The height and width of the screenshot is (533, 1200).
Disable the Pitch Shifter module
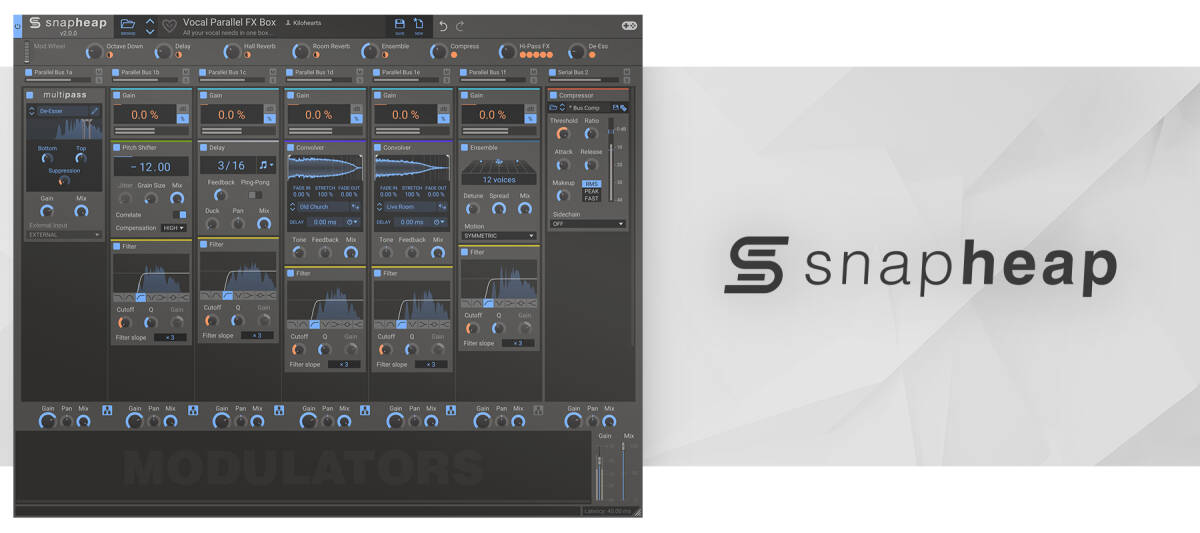(116, 147)
